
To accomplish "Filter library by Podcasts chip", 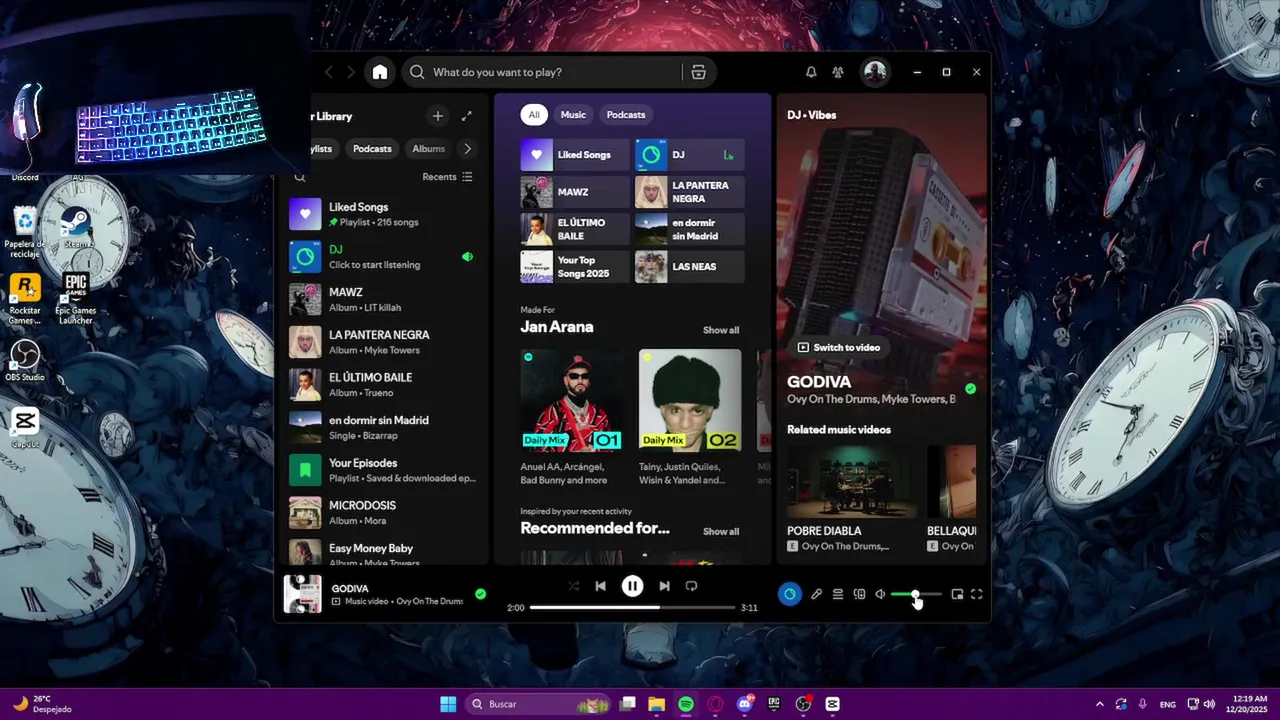I will click(372, 149).
